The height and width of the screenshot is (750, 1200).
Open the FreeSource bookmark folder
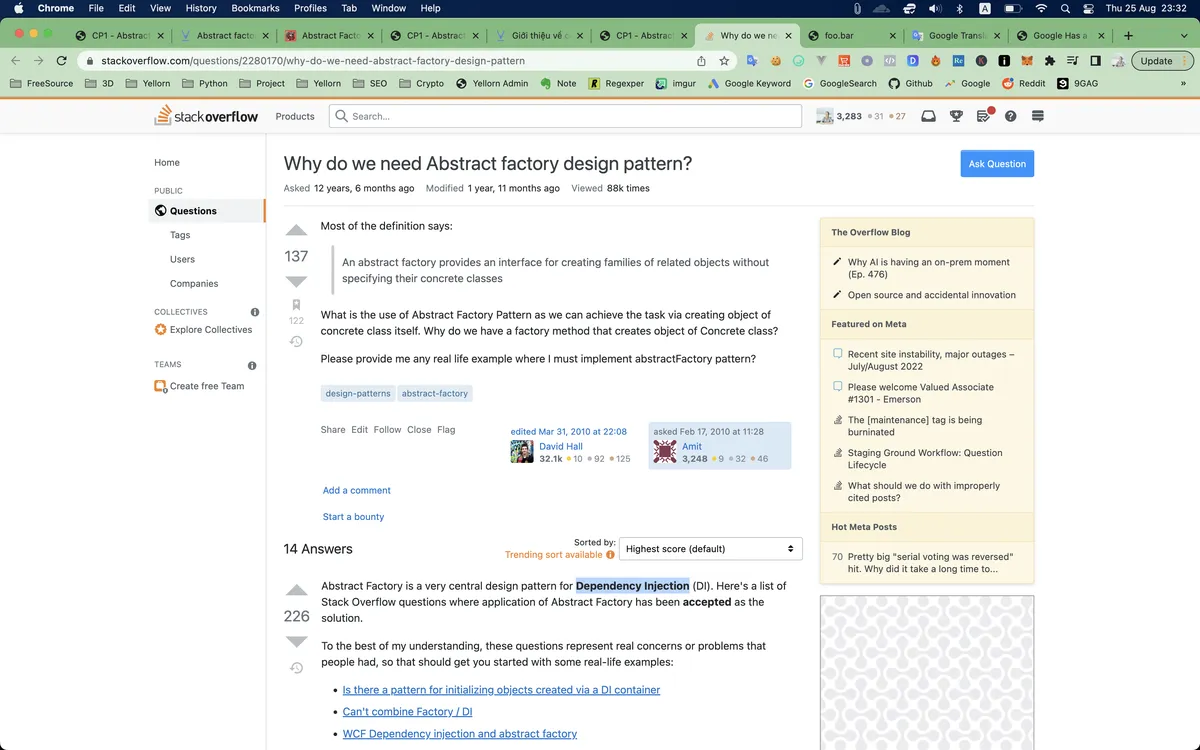pyautogui.click(x=42, y=84)
